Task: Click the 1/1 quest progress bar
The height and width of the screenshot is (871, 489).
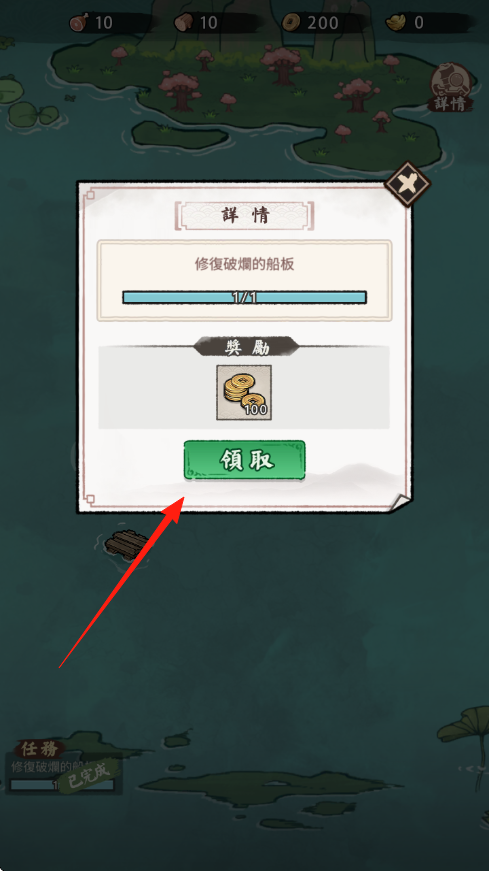Action: [244, 297]
